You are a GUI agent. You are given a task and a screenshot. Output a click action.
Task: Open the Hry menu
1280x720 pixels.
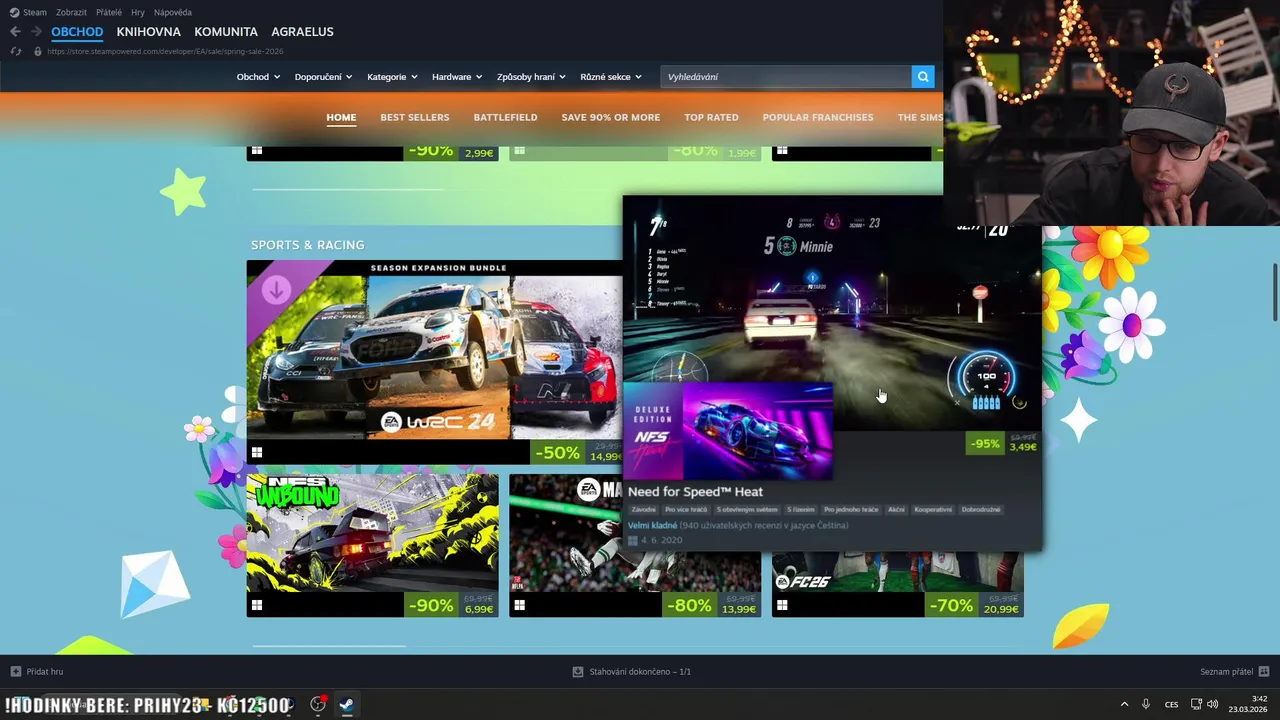[138, 12]
